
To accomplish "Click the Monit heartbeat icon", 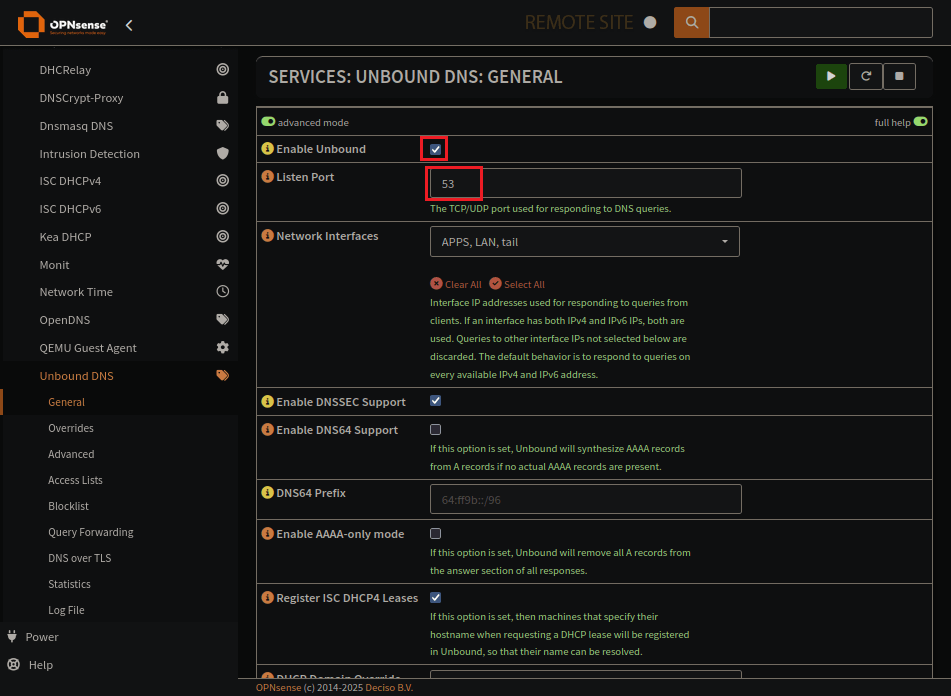I will point(223,264).
